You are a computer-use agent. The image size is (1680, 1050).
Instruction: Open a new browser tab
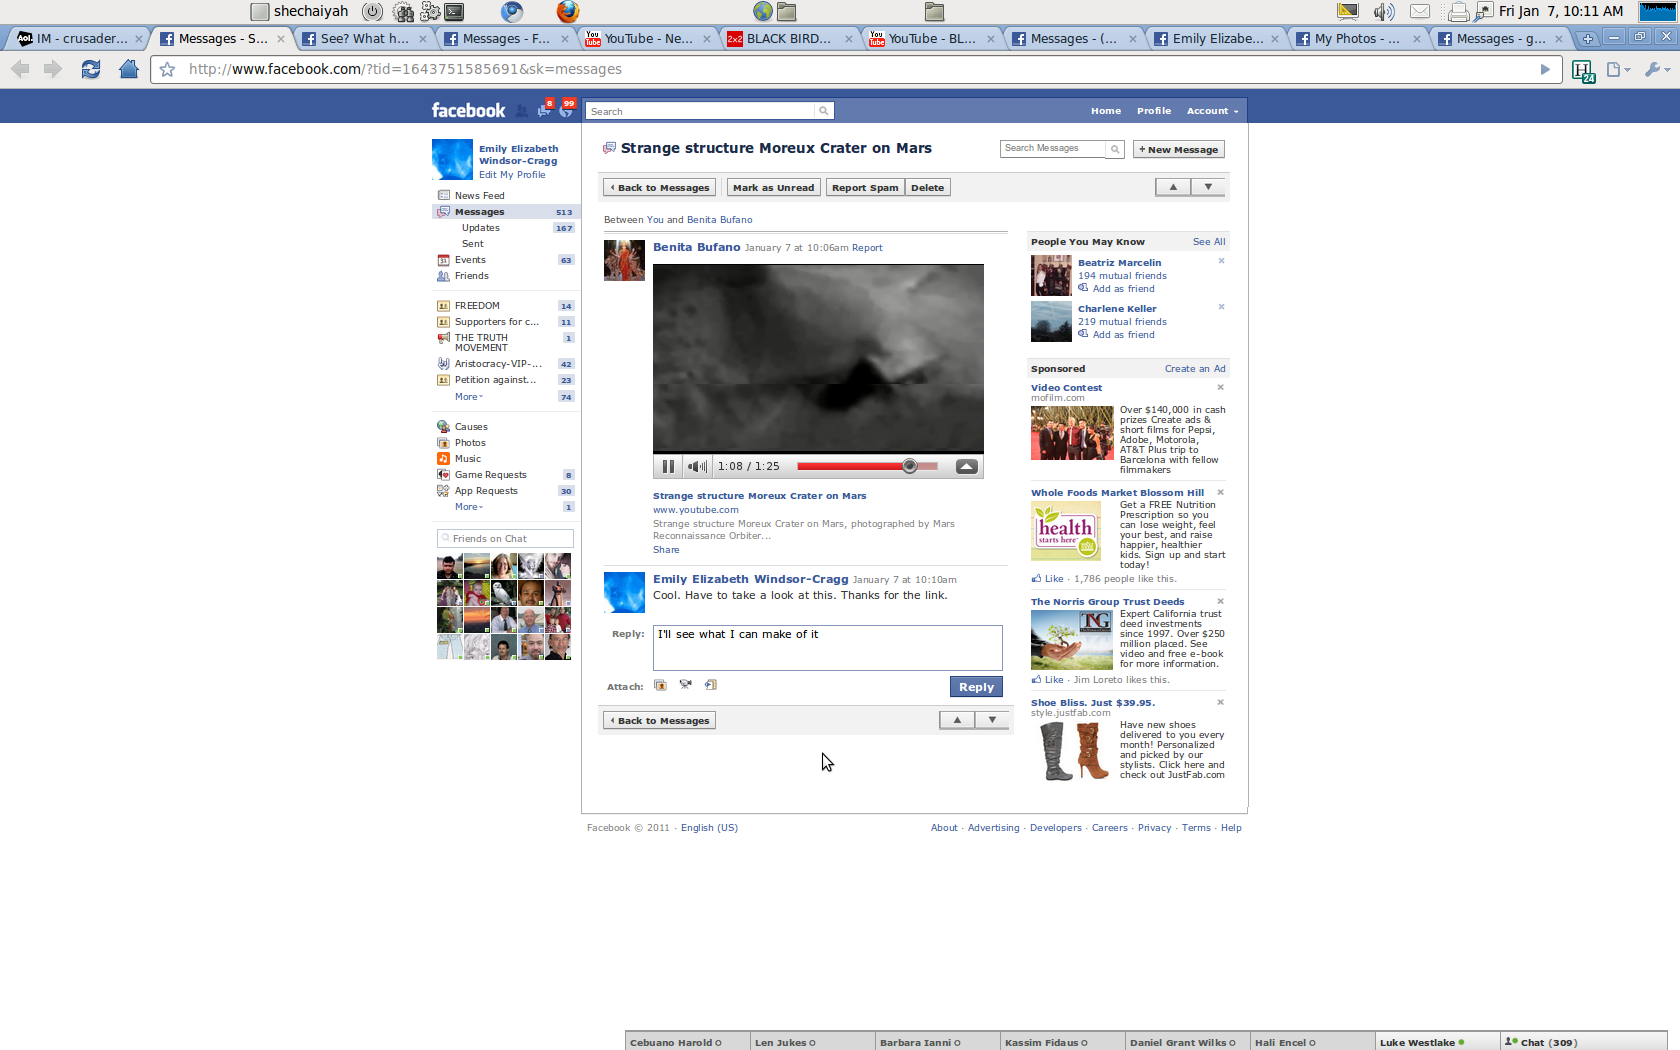(1587, 39)
